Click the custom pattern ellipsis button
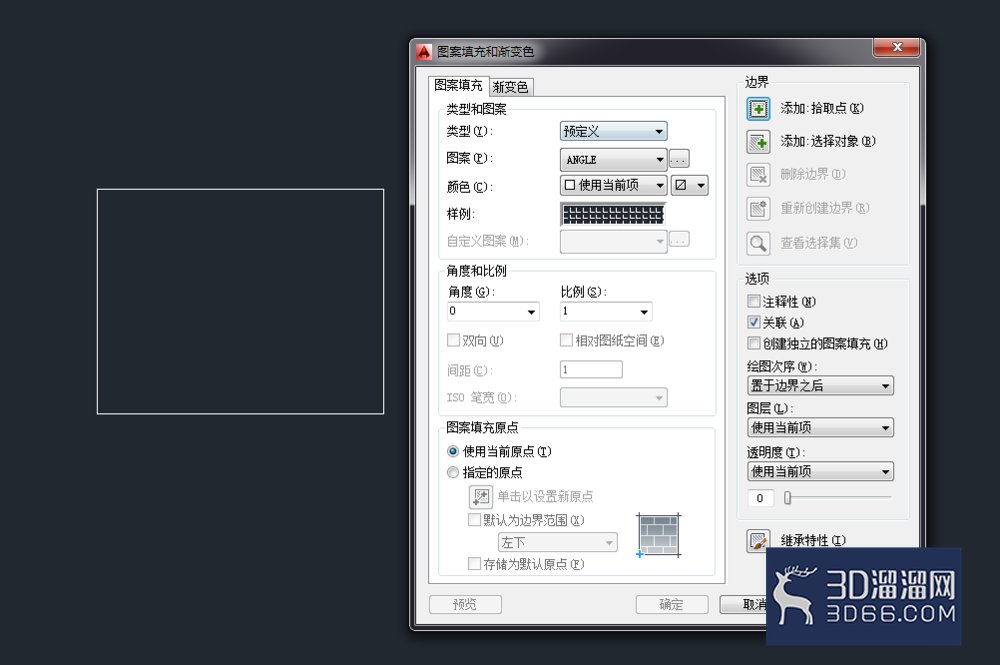This screenshot has height=665, width=1000. 679,240
